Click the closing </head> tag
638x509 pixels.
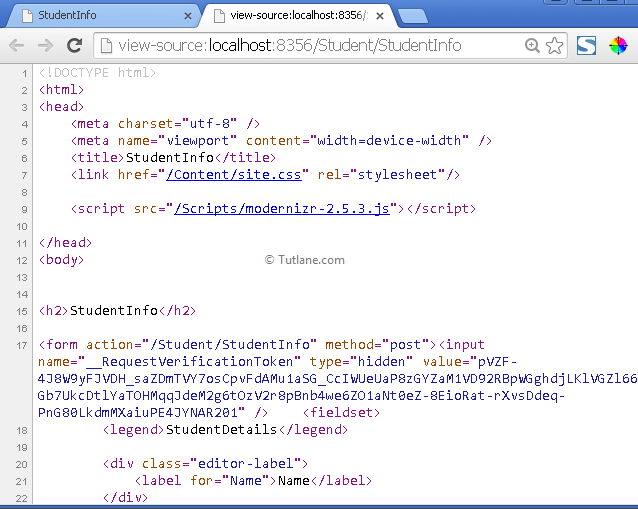click(x=66, y=242)
